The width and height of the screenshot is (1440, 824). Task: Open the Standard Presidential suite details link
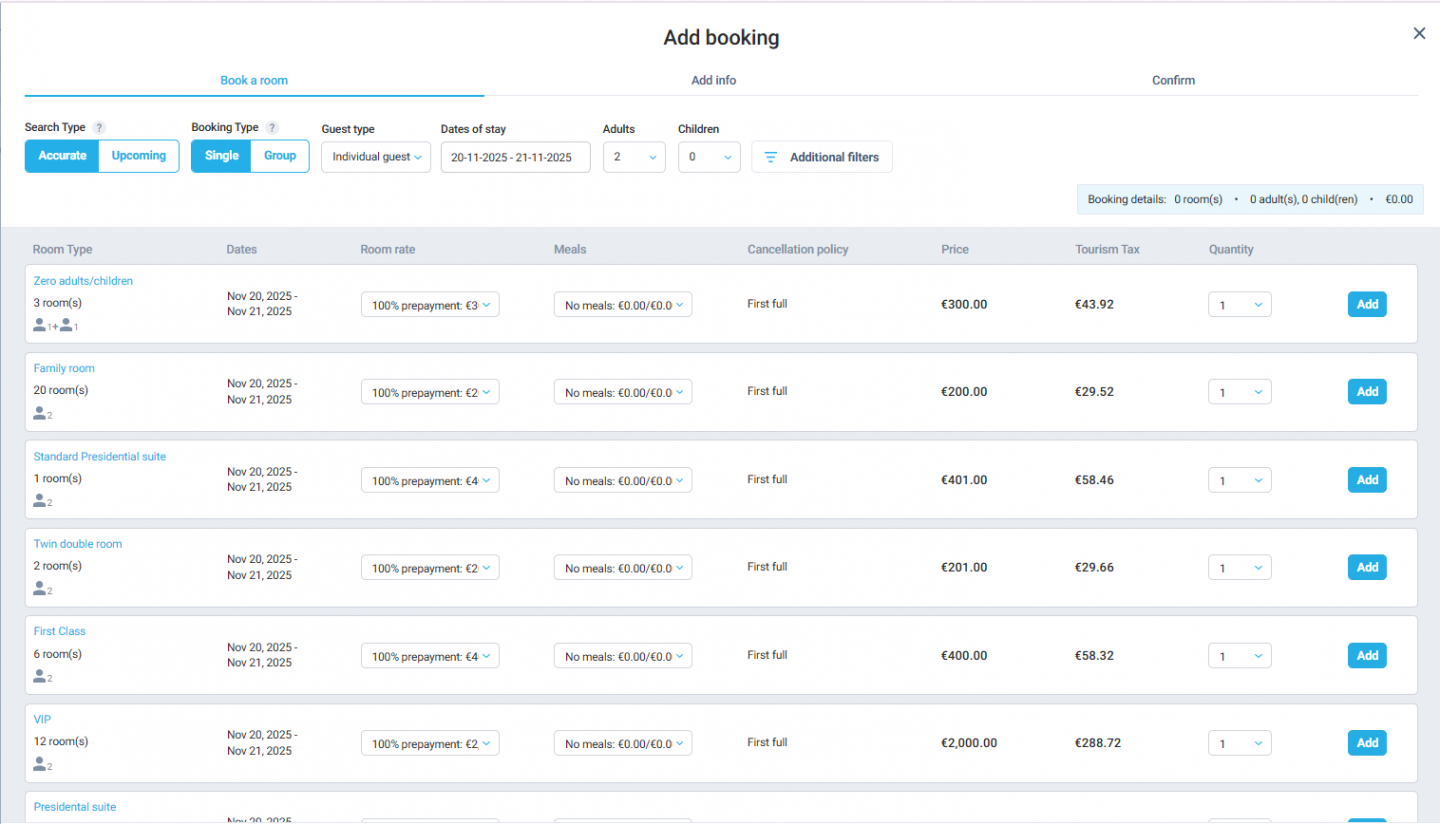[x=99, y=456]
